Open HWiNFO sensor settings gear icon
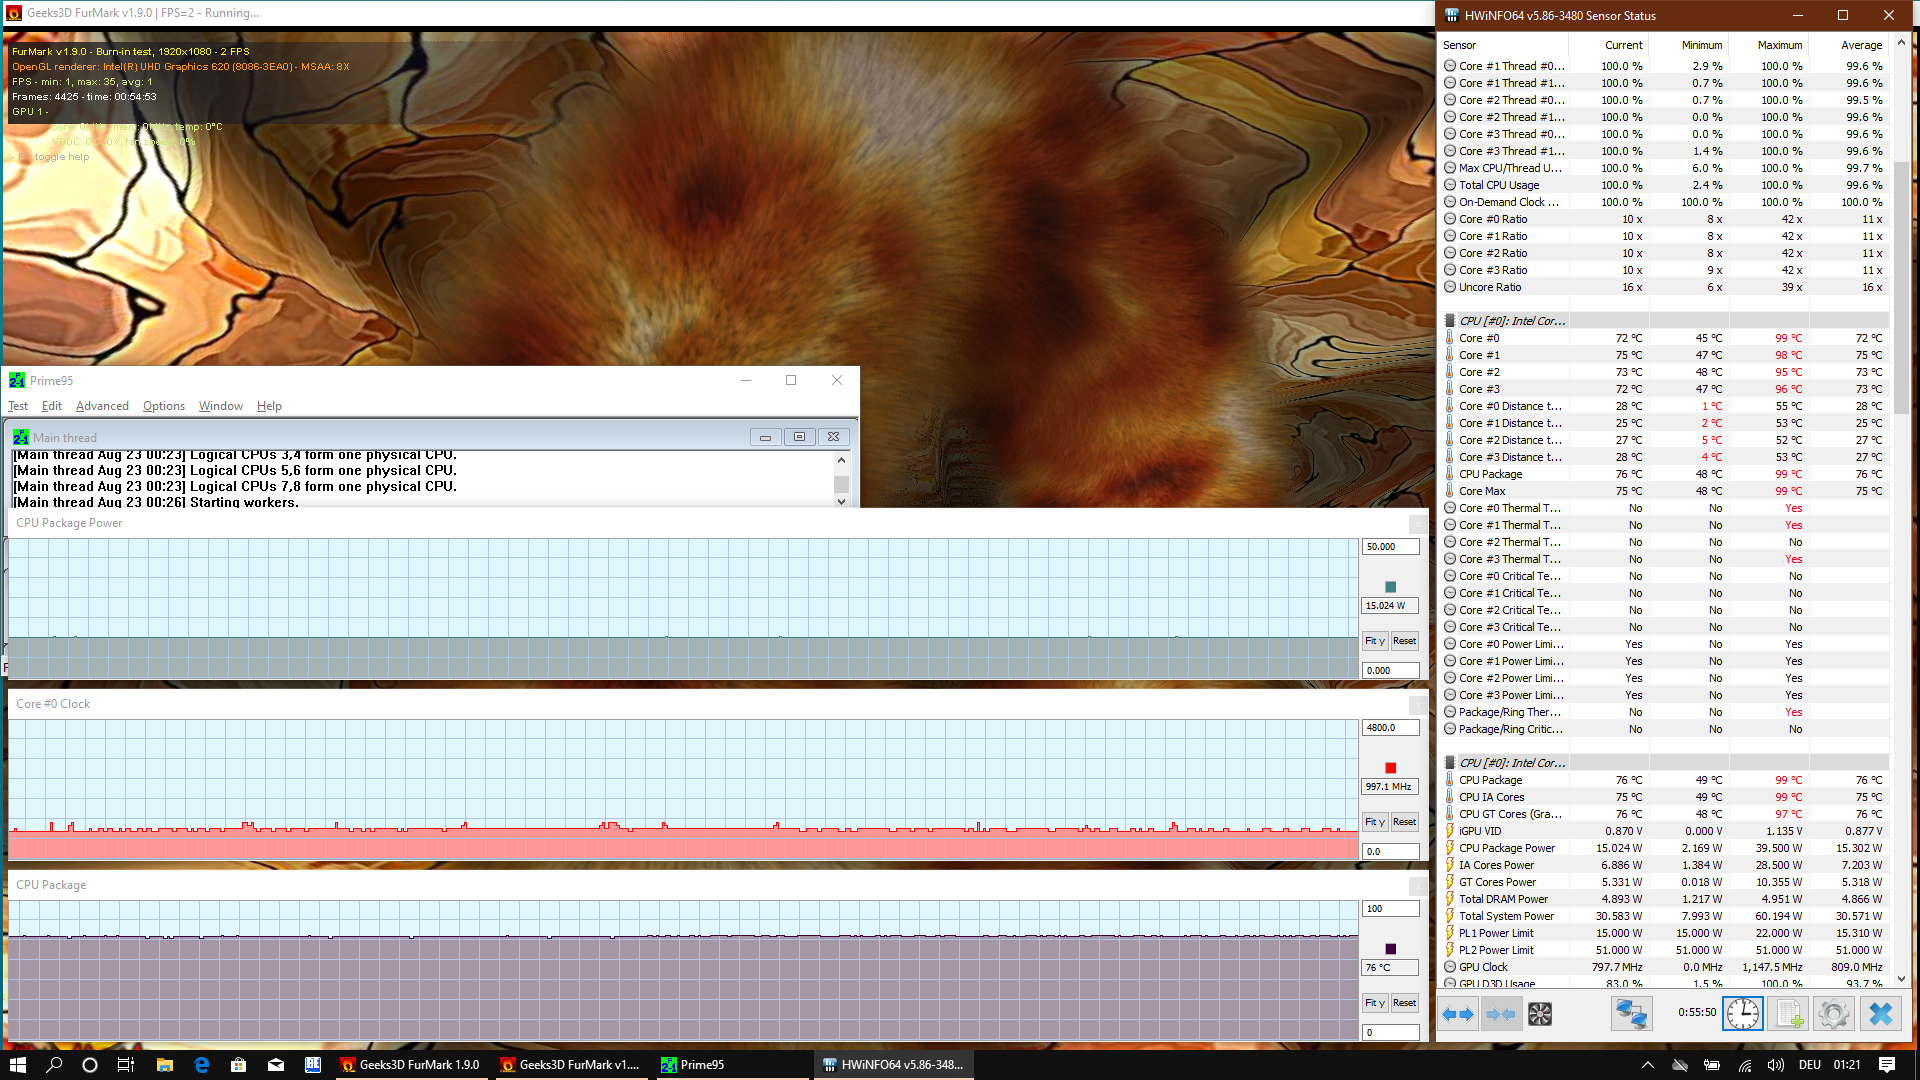 [x=1834, y=1014]
